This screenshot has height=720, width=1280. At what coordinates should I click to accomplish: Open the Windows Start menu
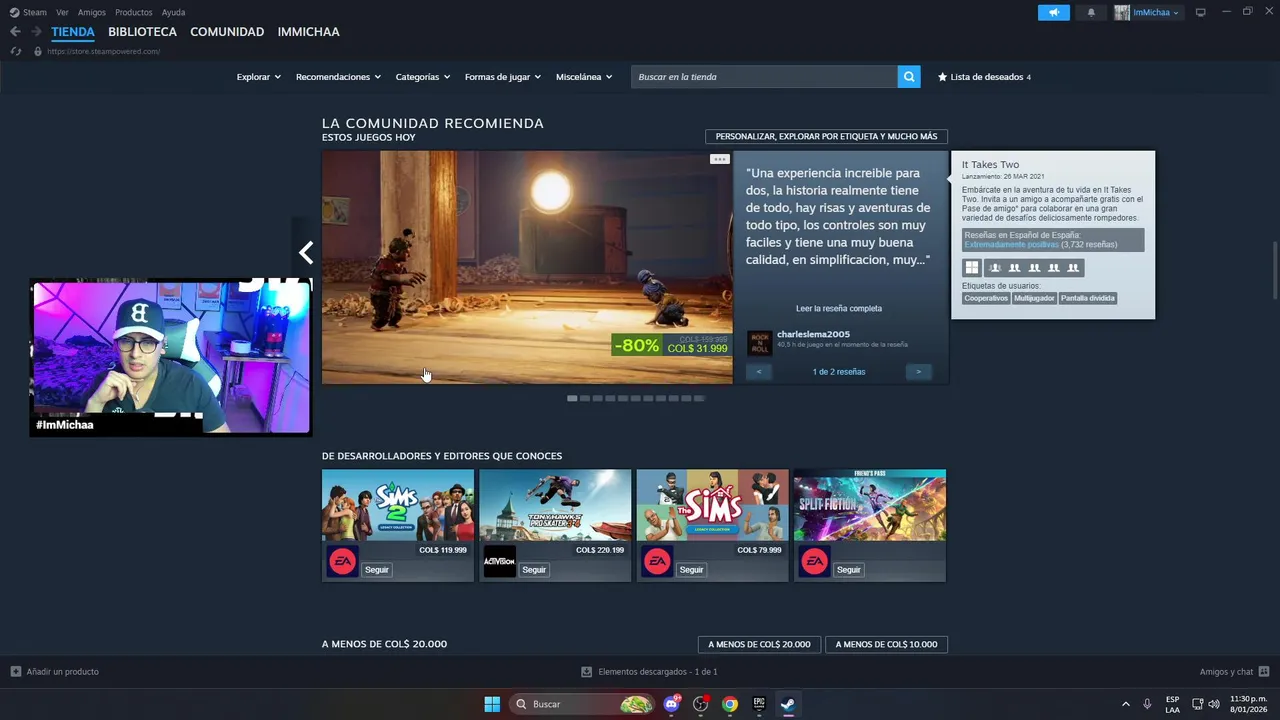492,704
